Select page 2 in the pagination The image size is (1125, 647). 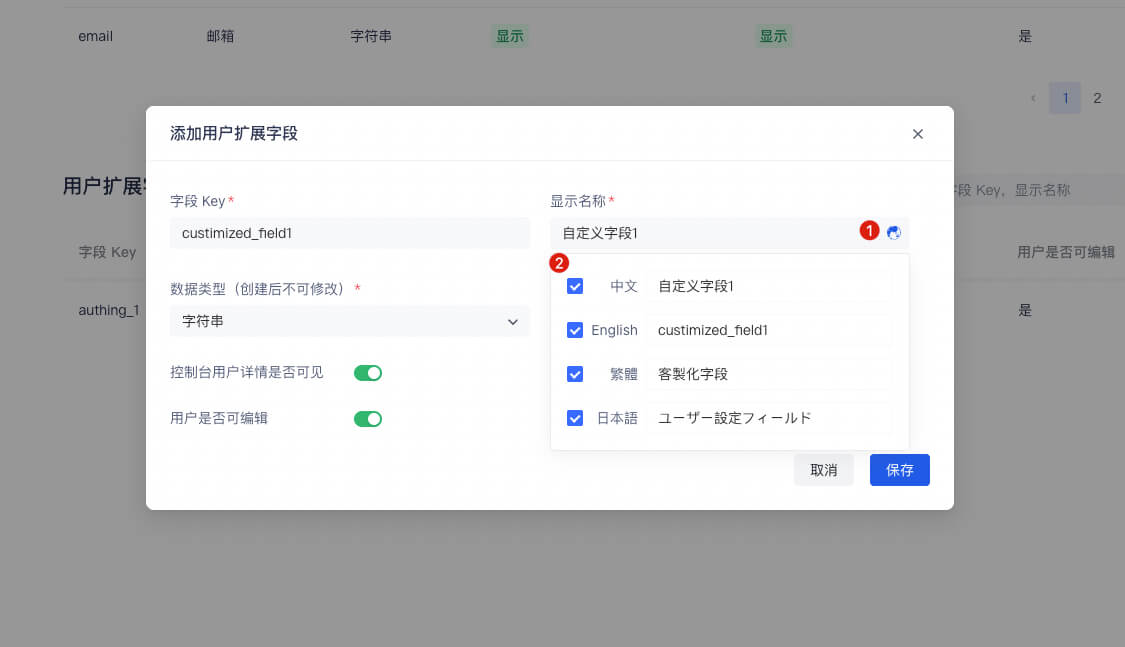tap(1097, 97)
